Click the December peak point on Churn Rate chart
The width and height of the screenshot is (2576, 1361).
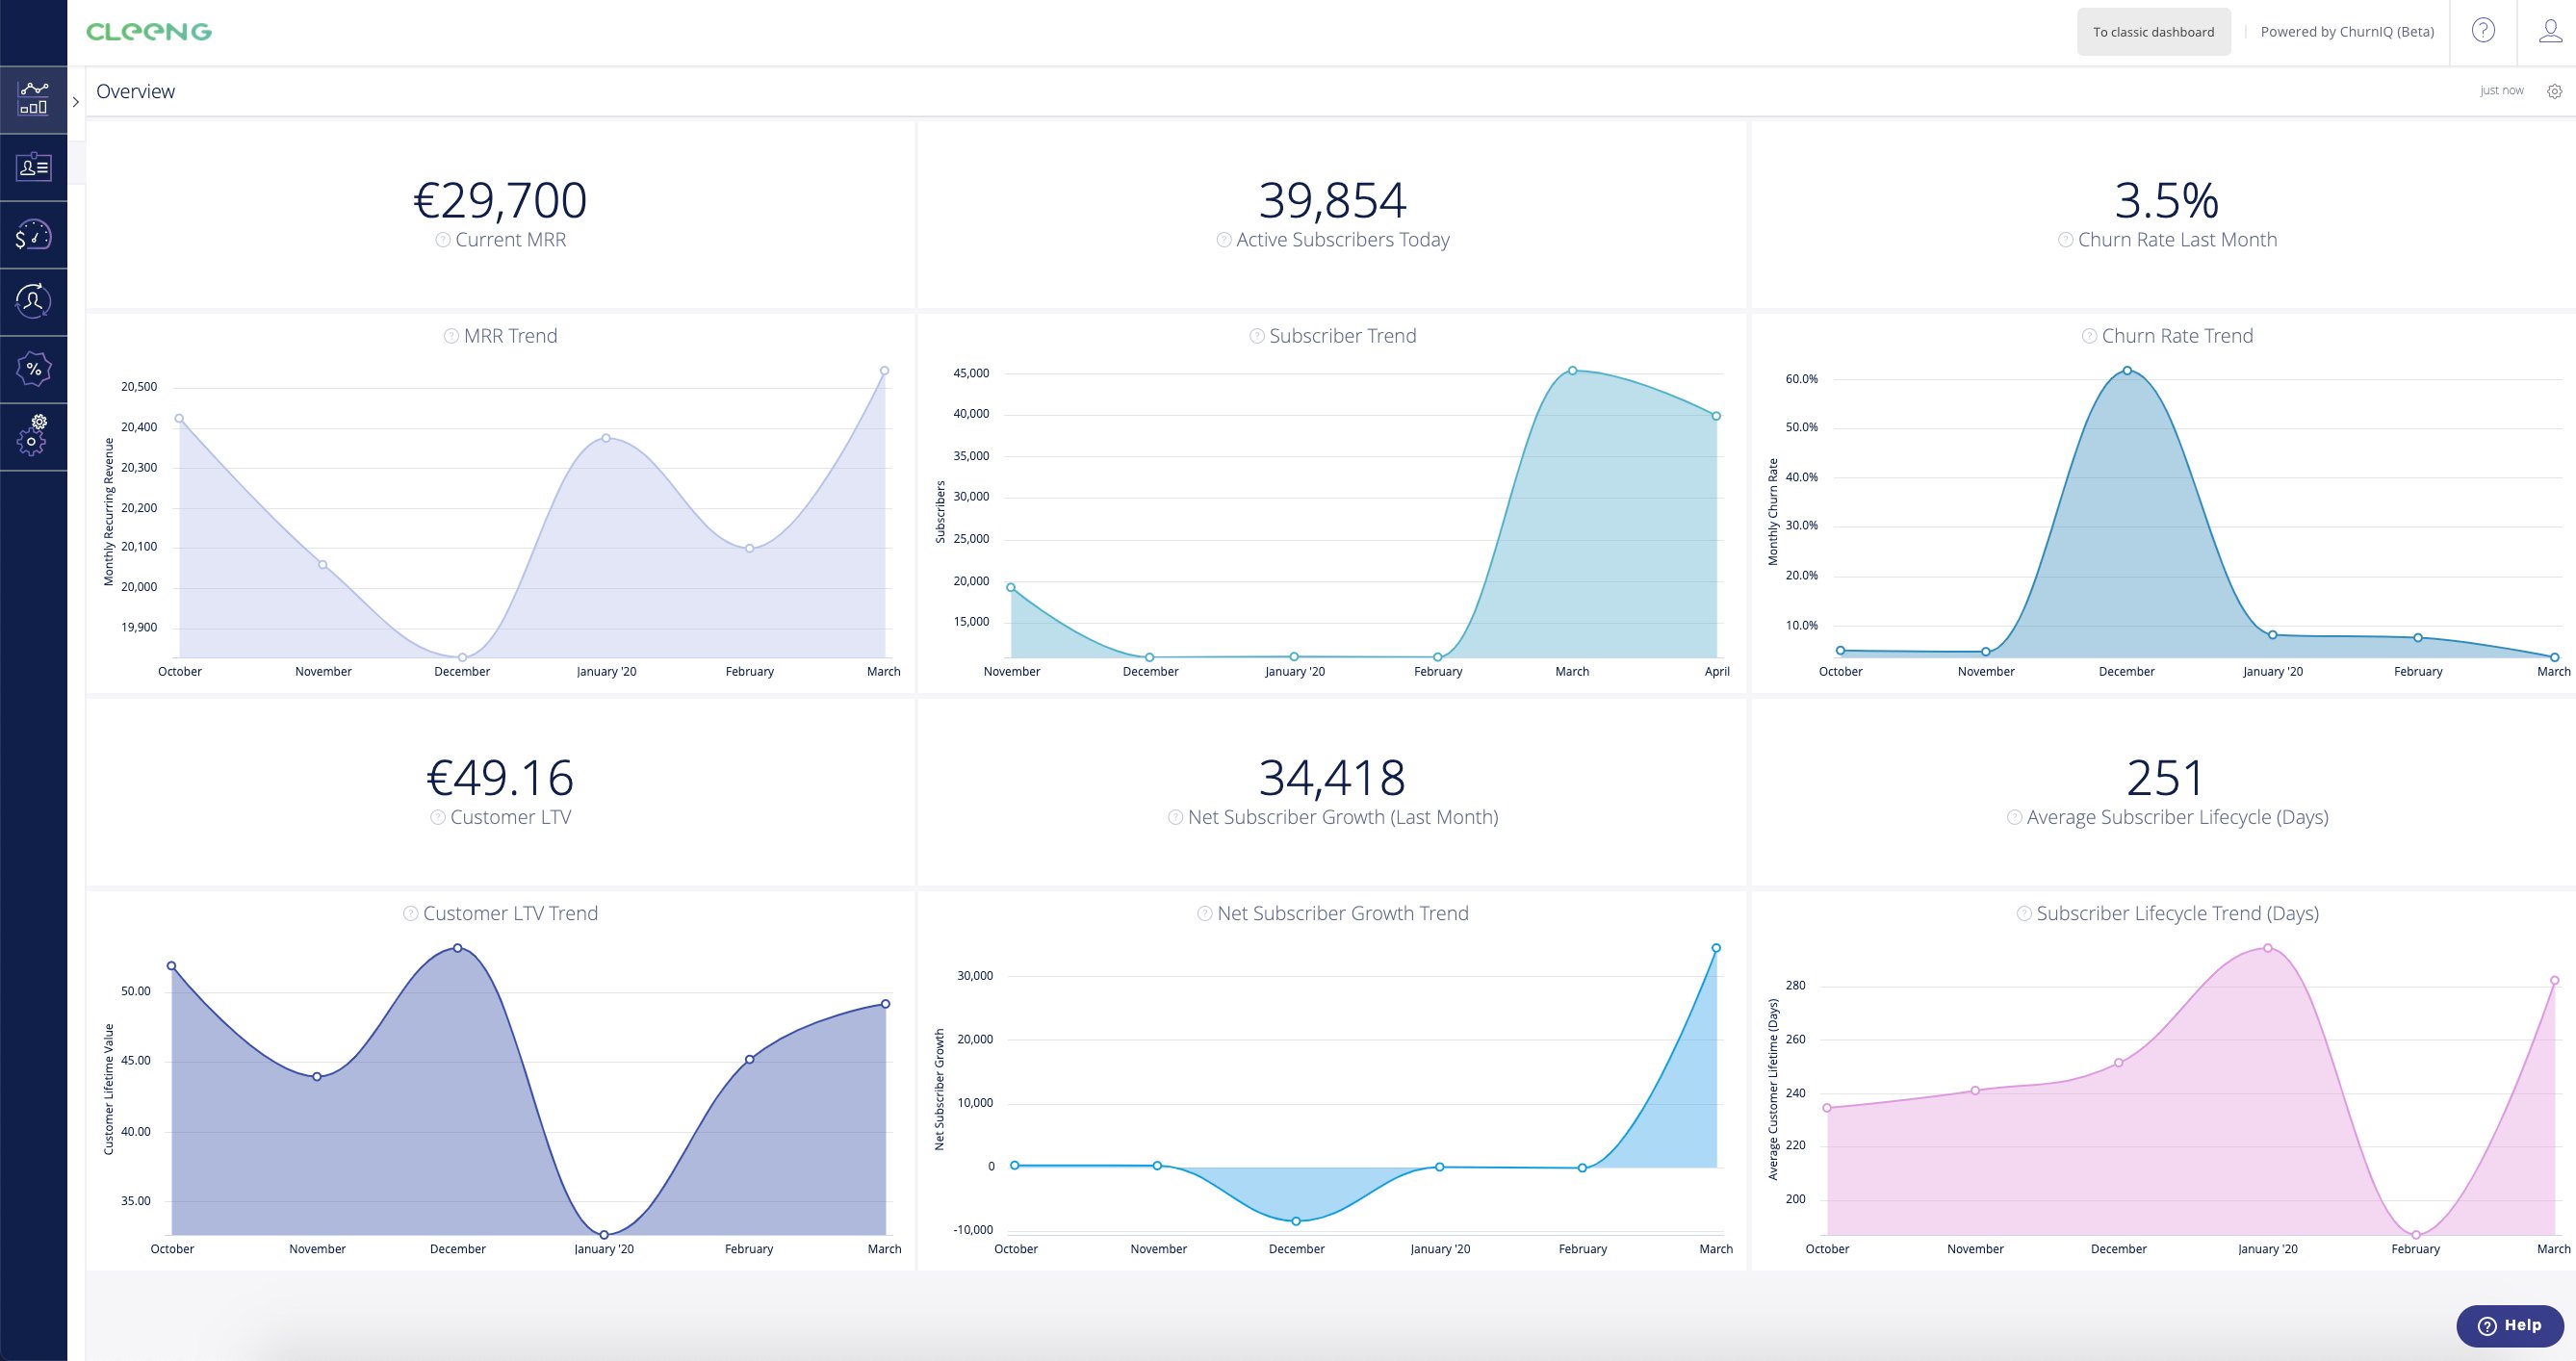pyautogui.click(x=2127, y=370)
